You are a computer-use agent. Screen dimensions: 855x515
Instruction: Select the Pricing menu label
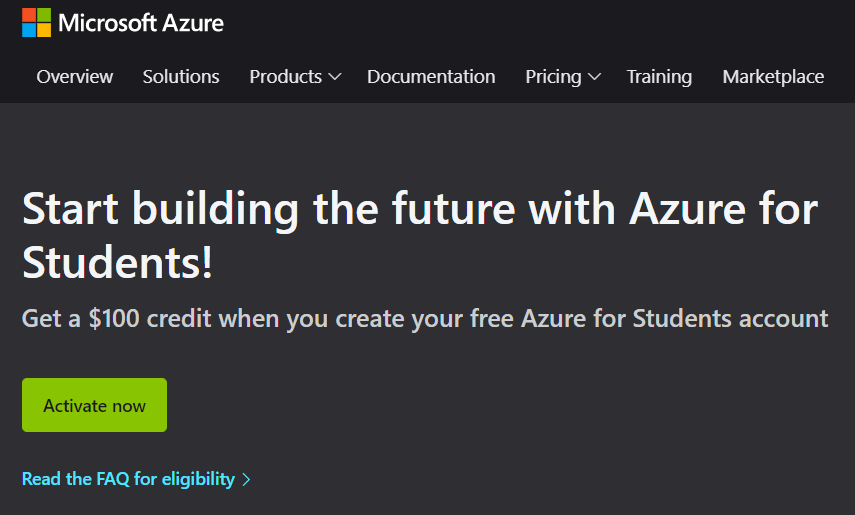pyautogui.click(x=553, y=77)
